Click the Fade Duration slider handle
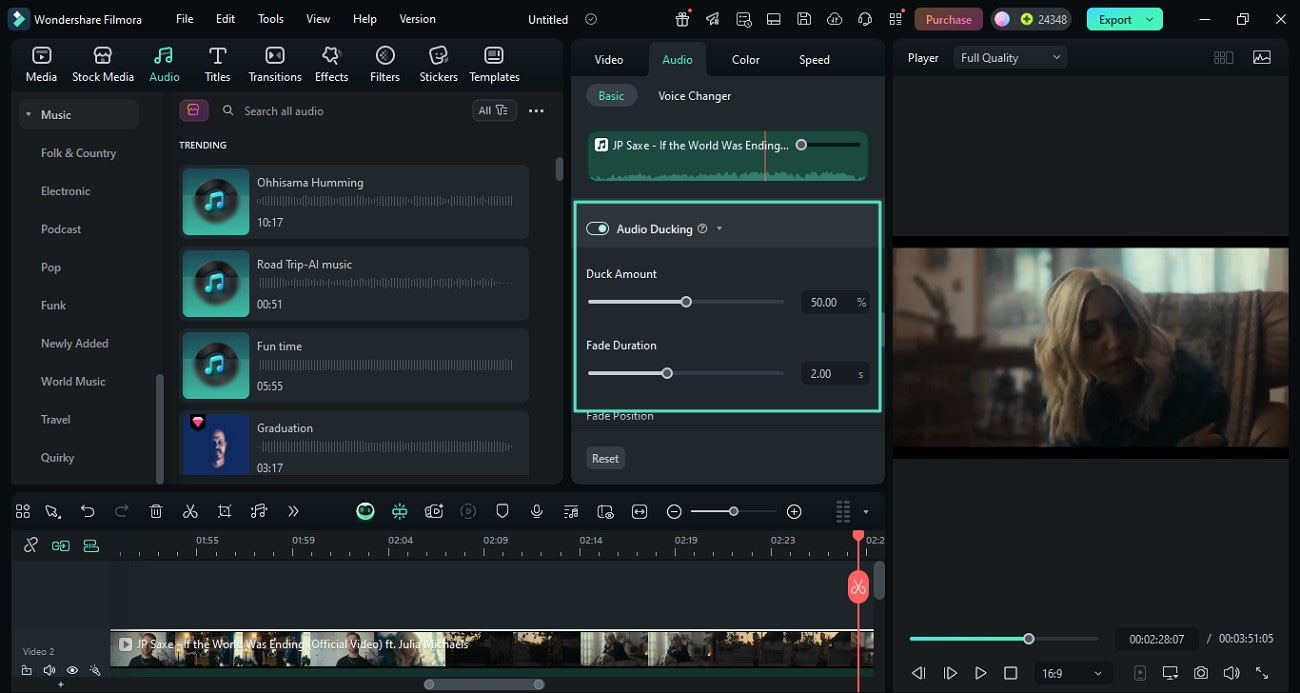 pos(667,373)
